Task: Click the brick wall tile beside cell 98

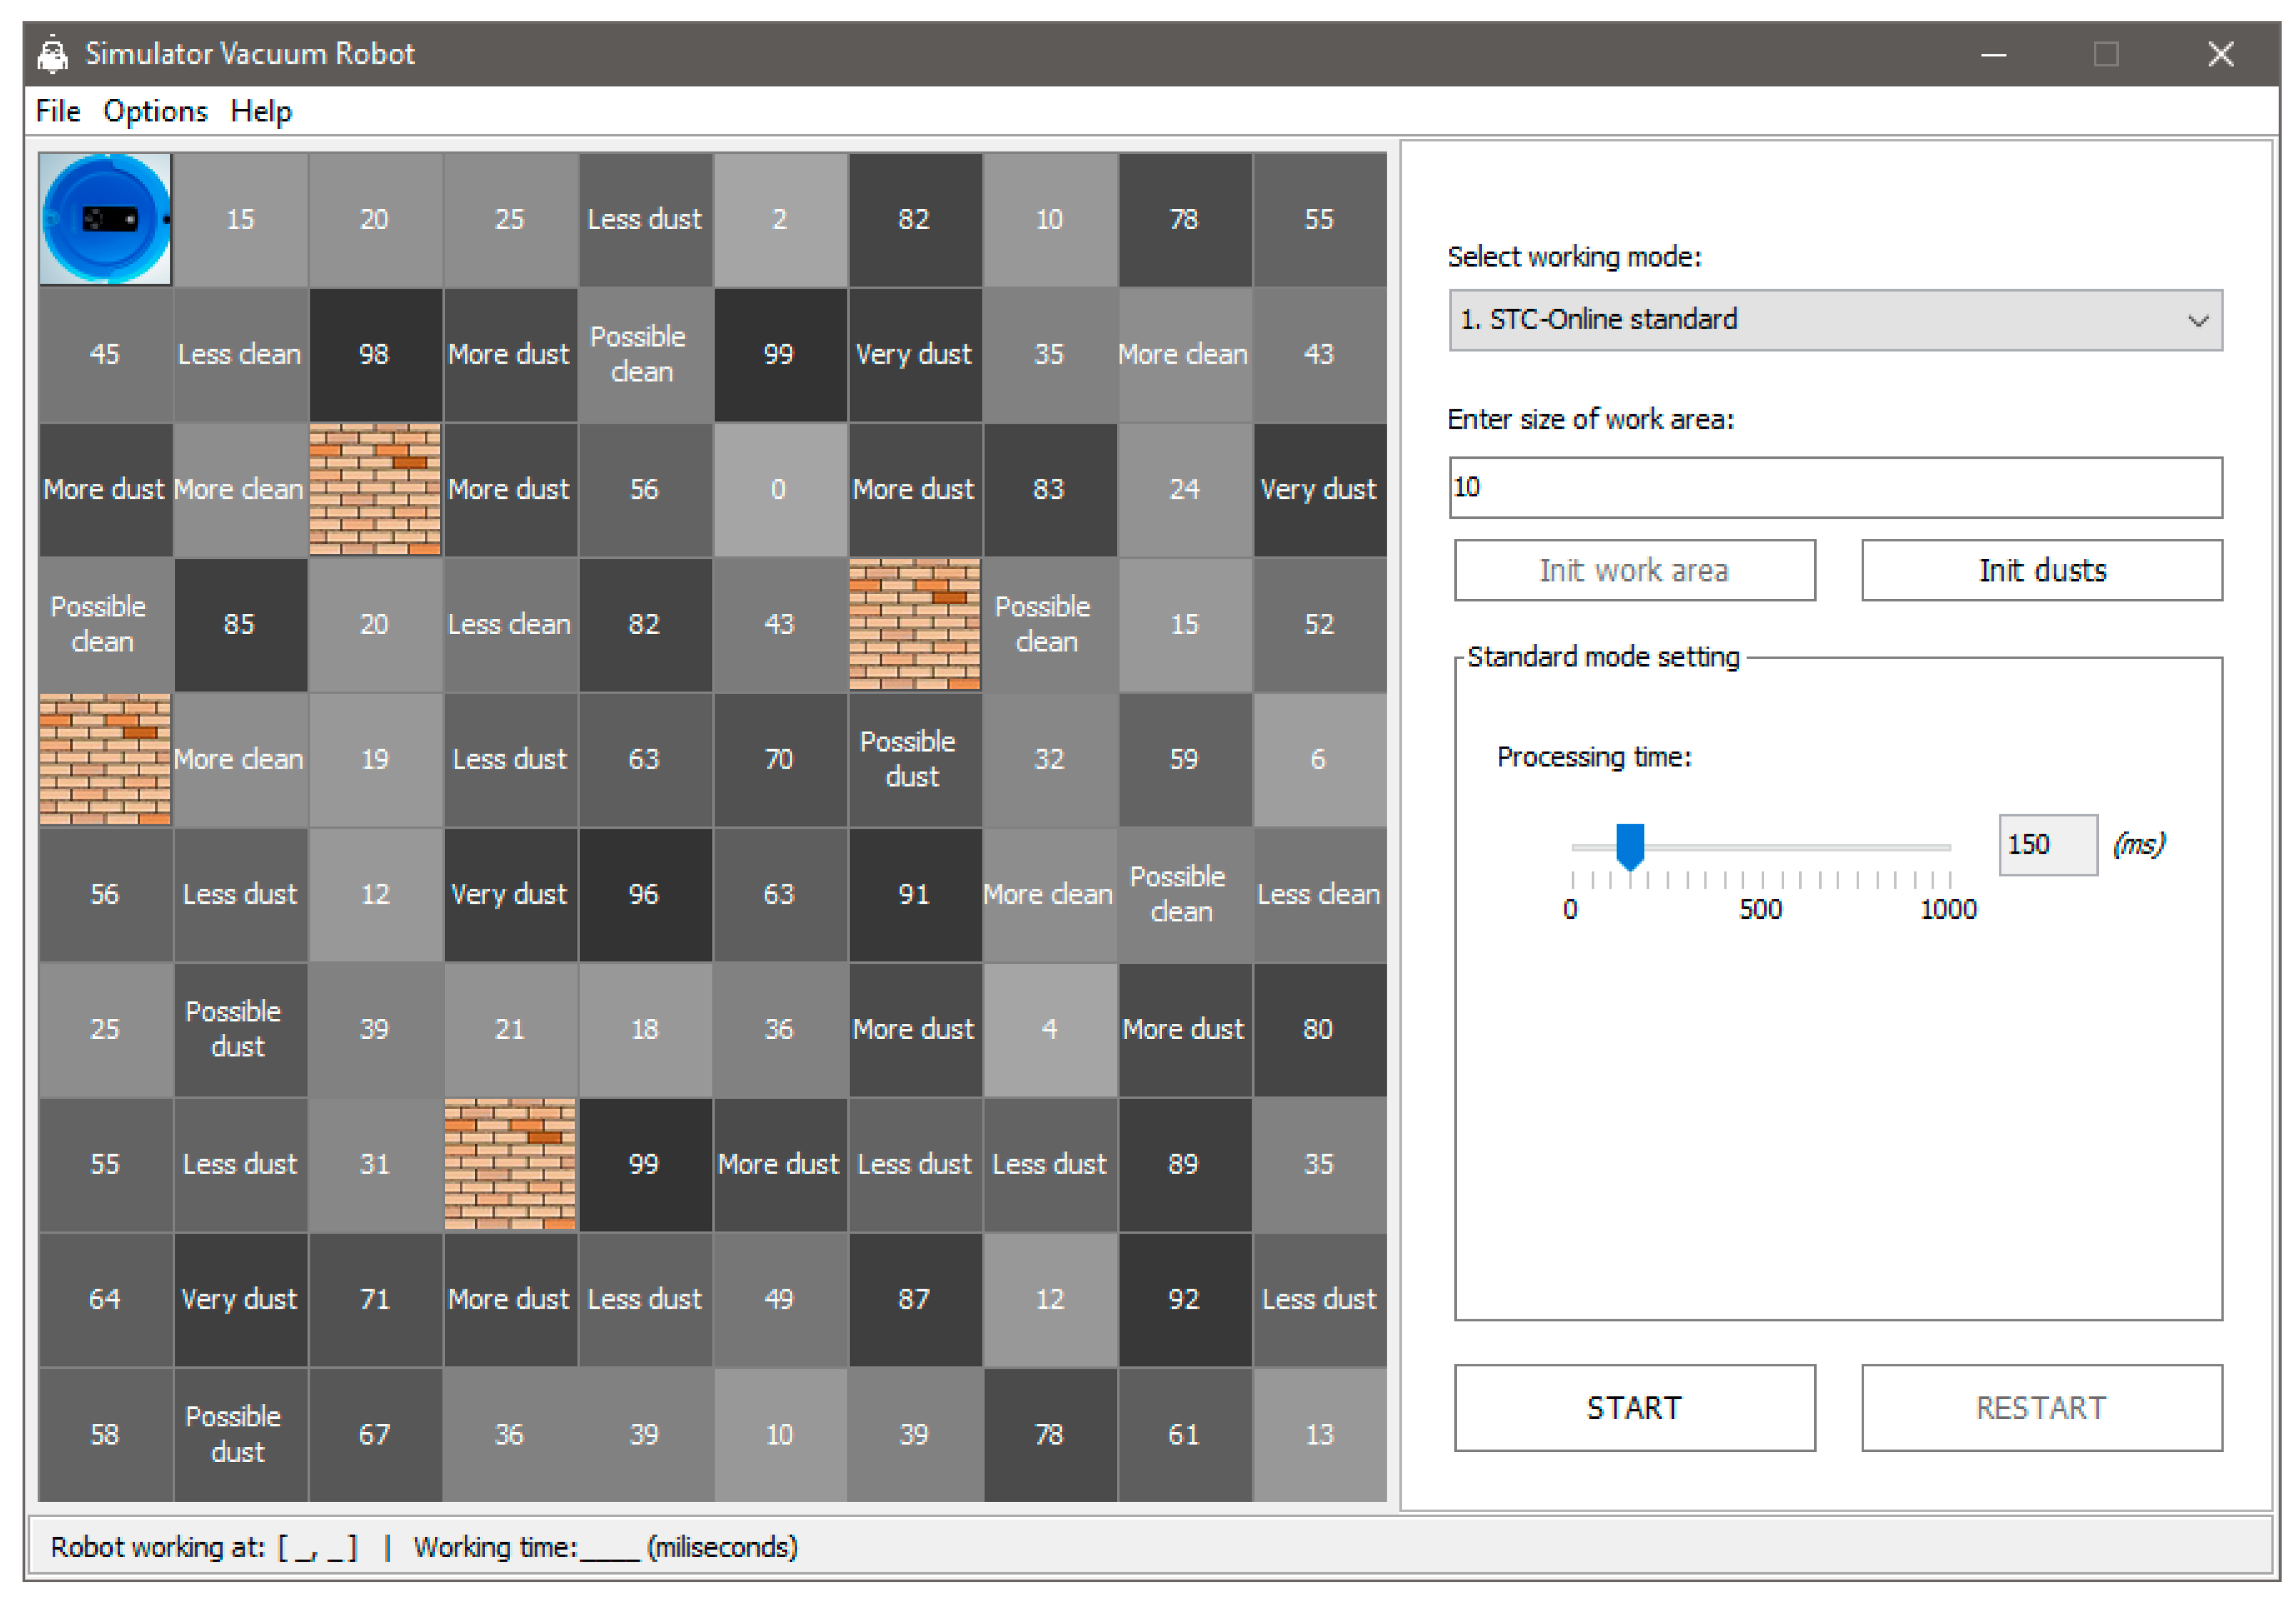Action: tap(374, 489)
